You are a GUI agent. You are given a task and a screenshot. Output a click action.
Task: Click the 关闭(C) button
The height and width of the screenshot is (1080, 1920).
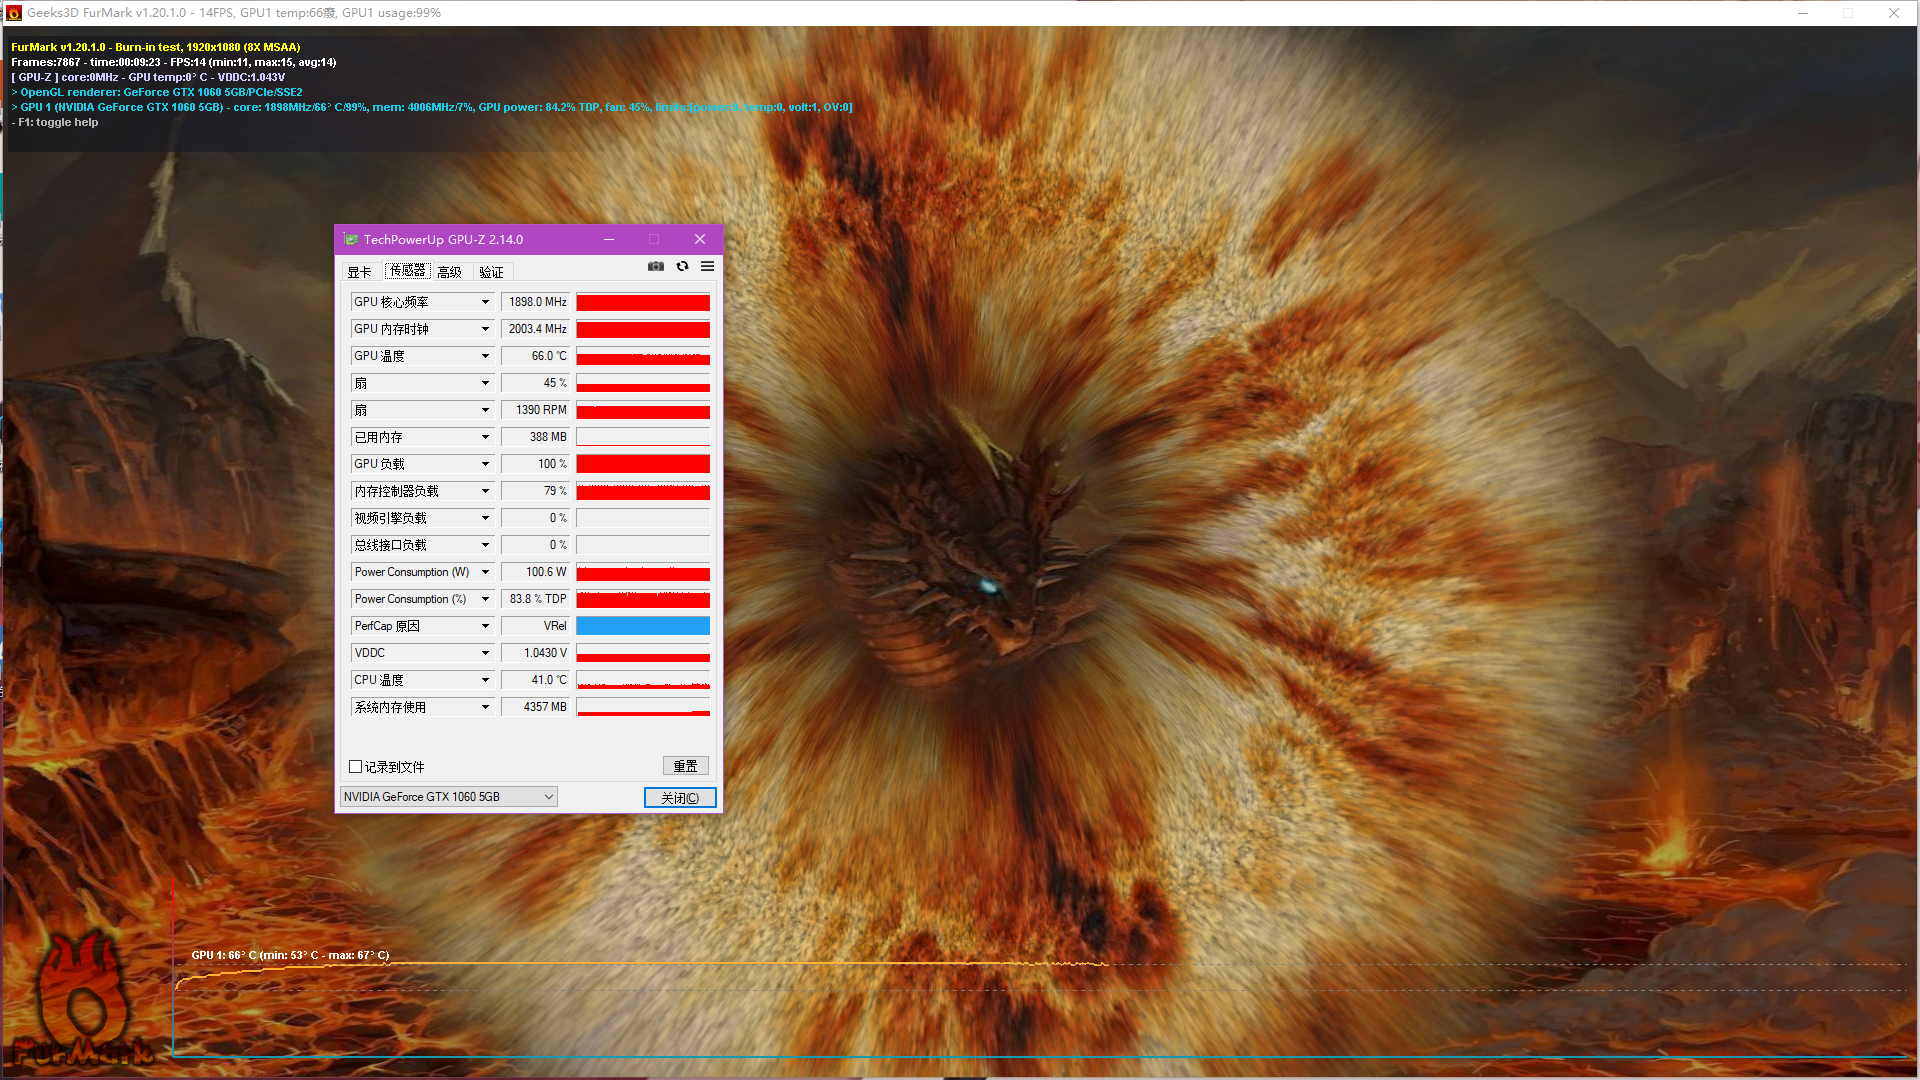tap(680, 798)
